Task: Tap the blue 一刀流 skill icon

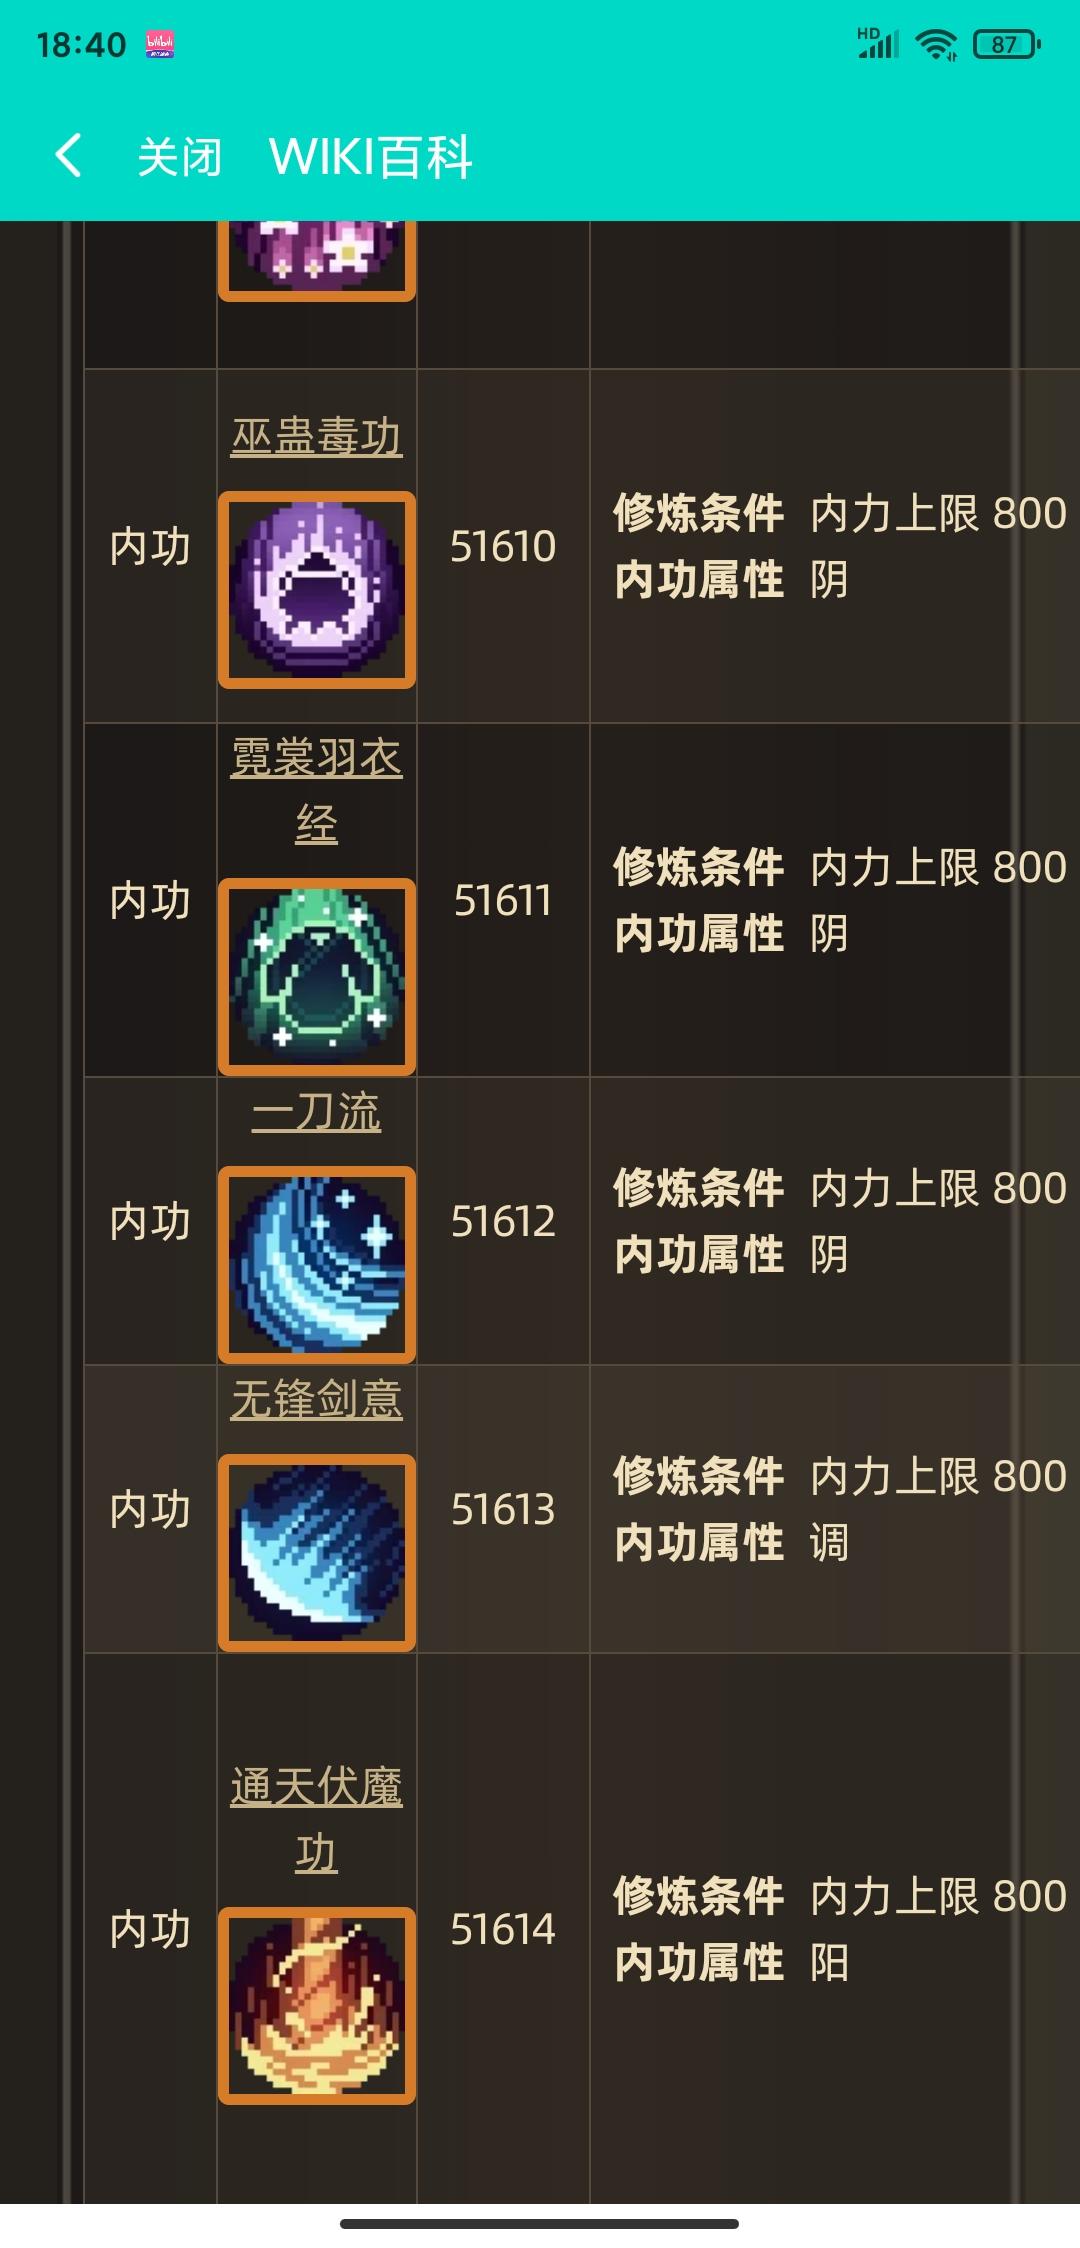Action: tap(317, 1264)
